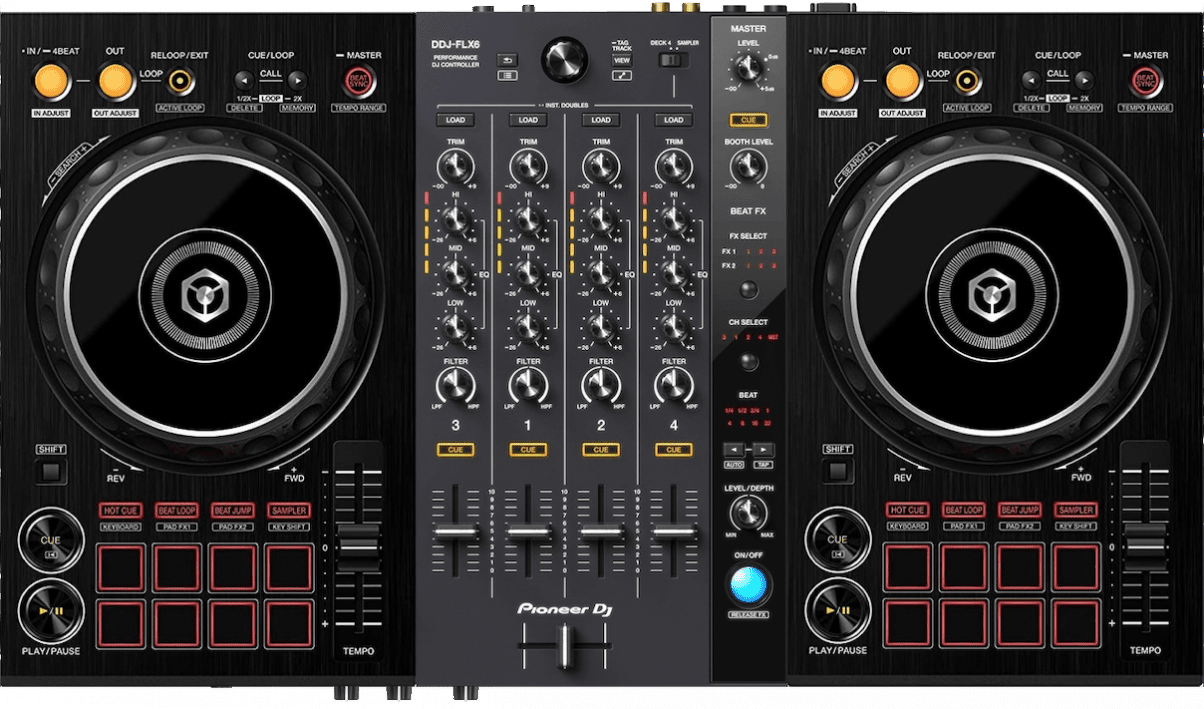Viewport: 1204px width, 709px height.
Task: Click the left deck loop OUT button
Action: tap(116, 80)
